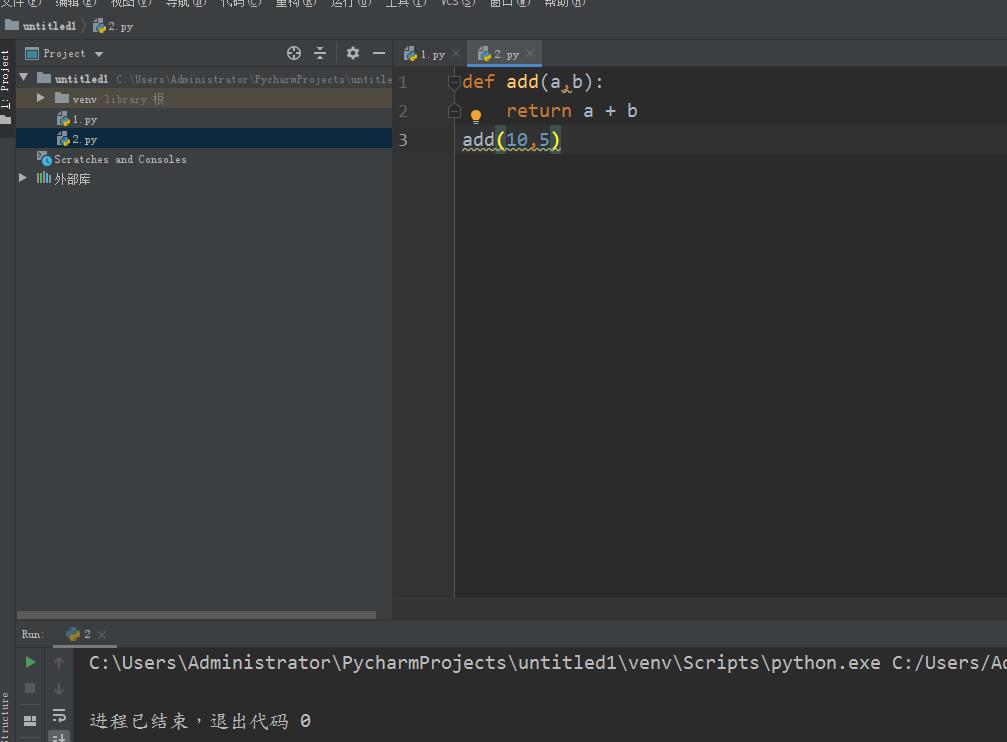The image size is (1007, 742).
Task: Hide the Project panel with minus icon
Action: coord(379,53)
